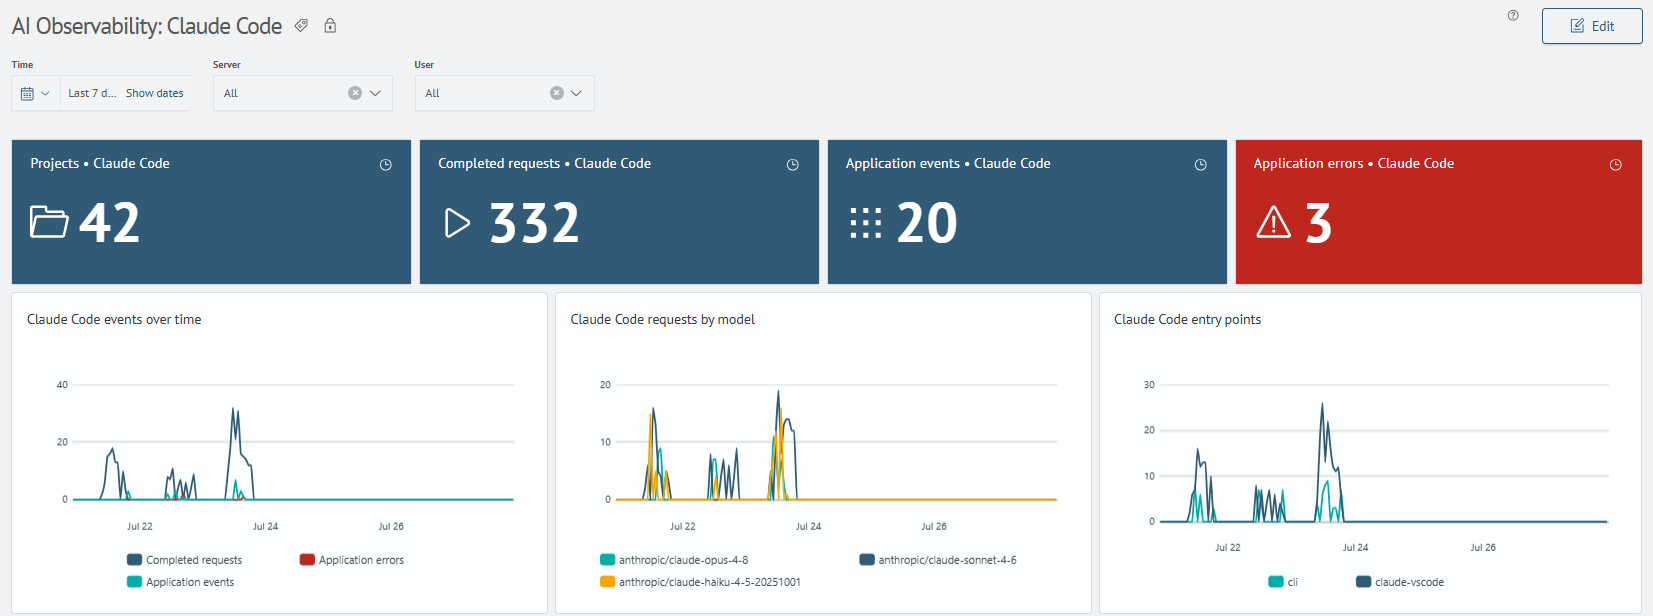Click the Completed requests count 332
The image size is (1653, 616).
pos(535,223)
